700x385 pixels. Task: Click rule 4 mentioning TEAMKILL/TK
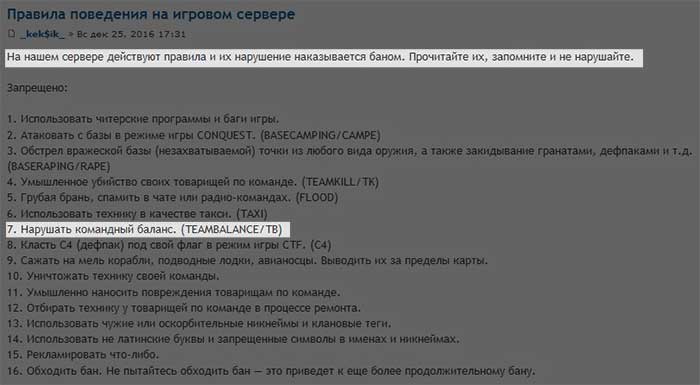193,182
